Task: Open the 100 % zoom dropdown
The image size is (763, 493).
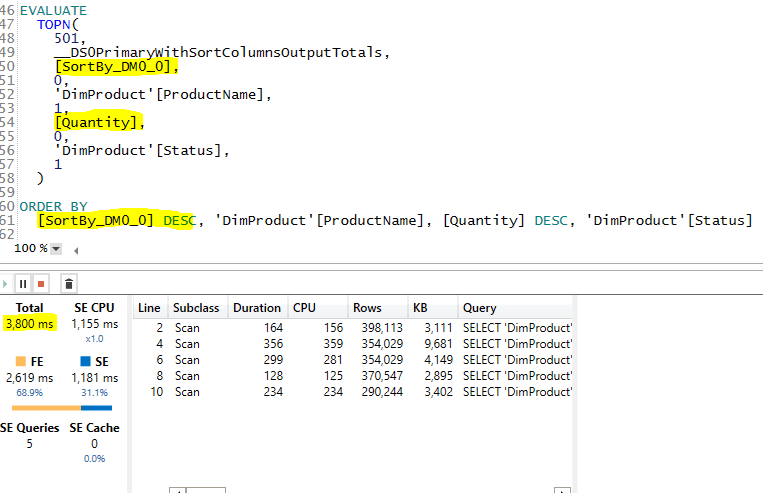Action: point(56,249)
